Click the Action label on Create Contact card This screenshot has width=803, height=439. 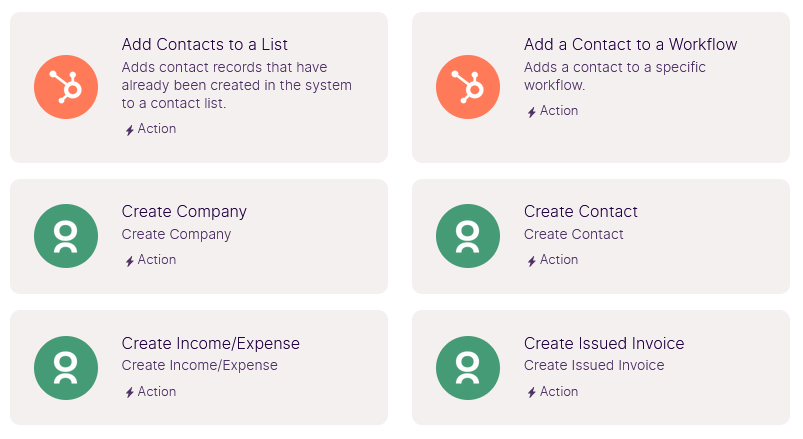tap(559, 260)
